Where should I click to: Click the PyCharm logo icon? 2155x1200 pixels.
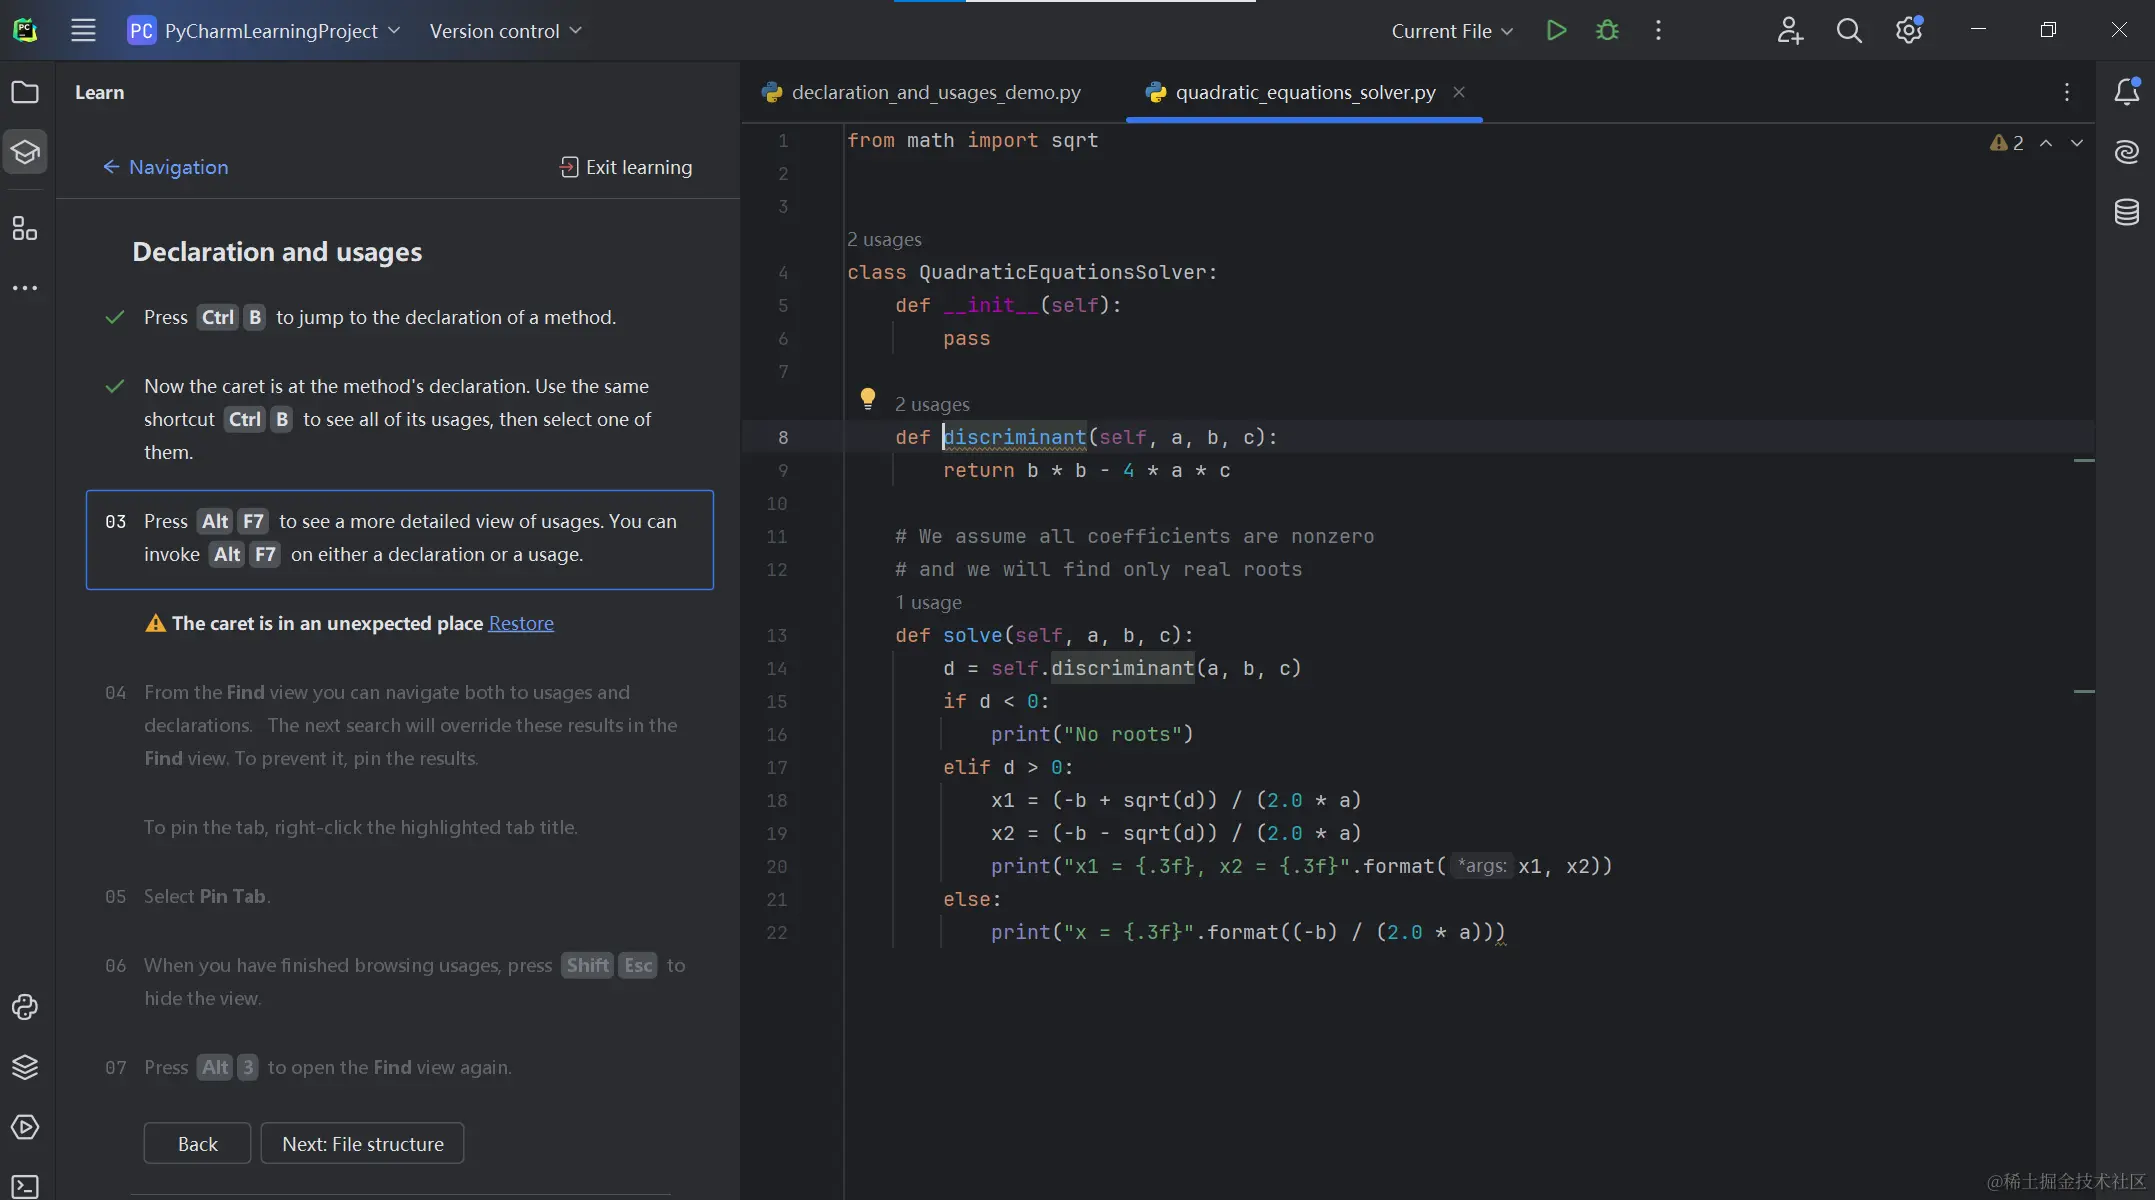(25, 30)
